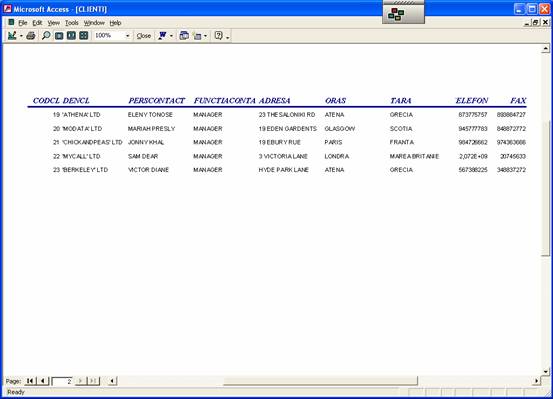
Task: Select the Zoom magnifier tool
Action: click(x=46, y=35)
